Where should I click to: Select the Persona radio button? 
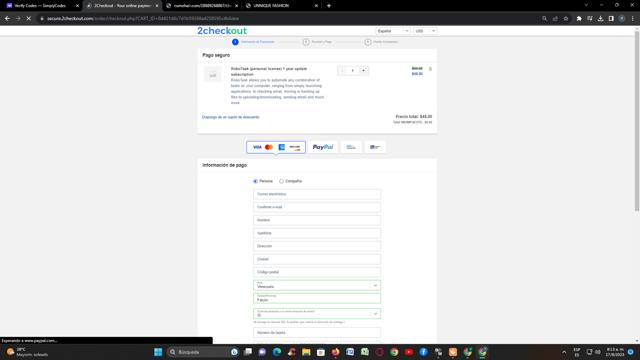click(x=256, y=181)
